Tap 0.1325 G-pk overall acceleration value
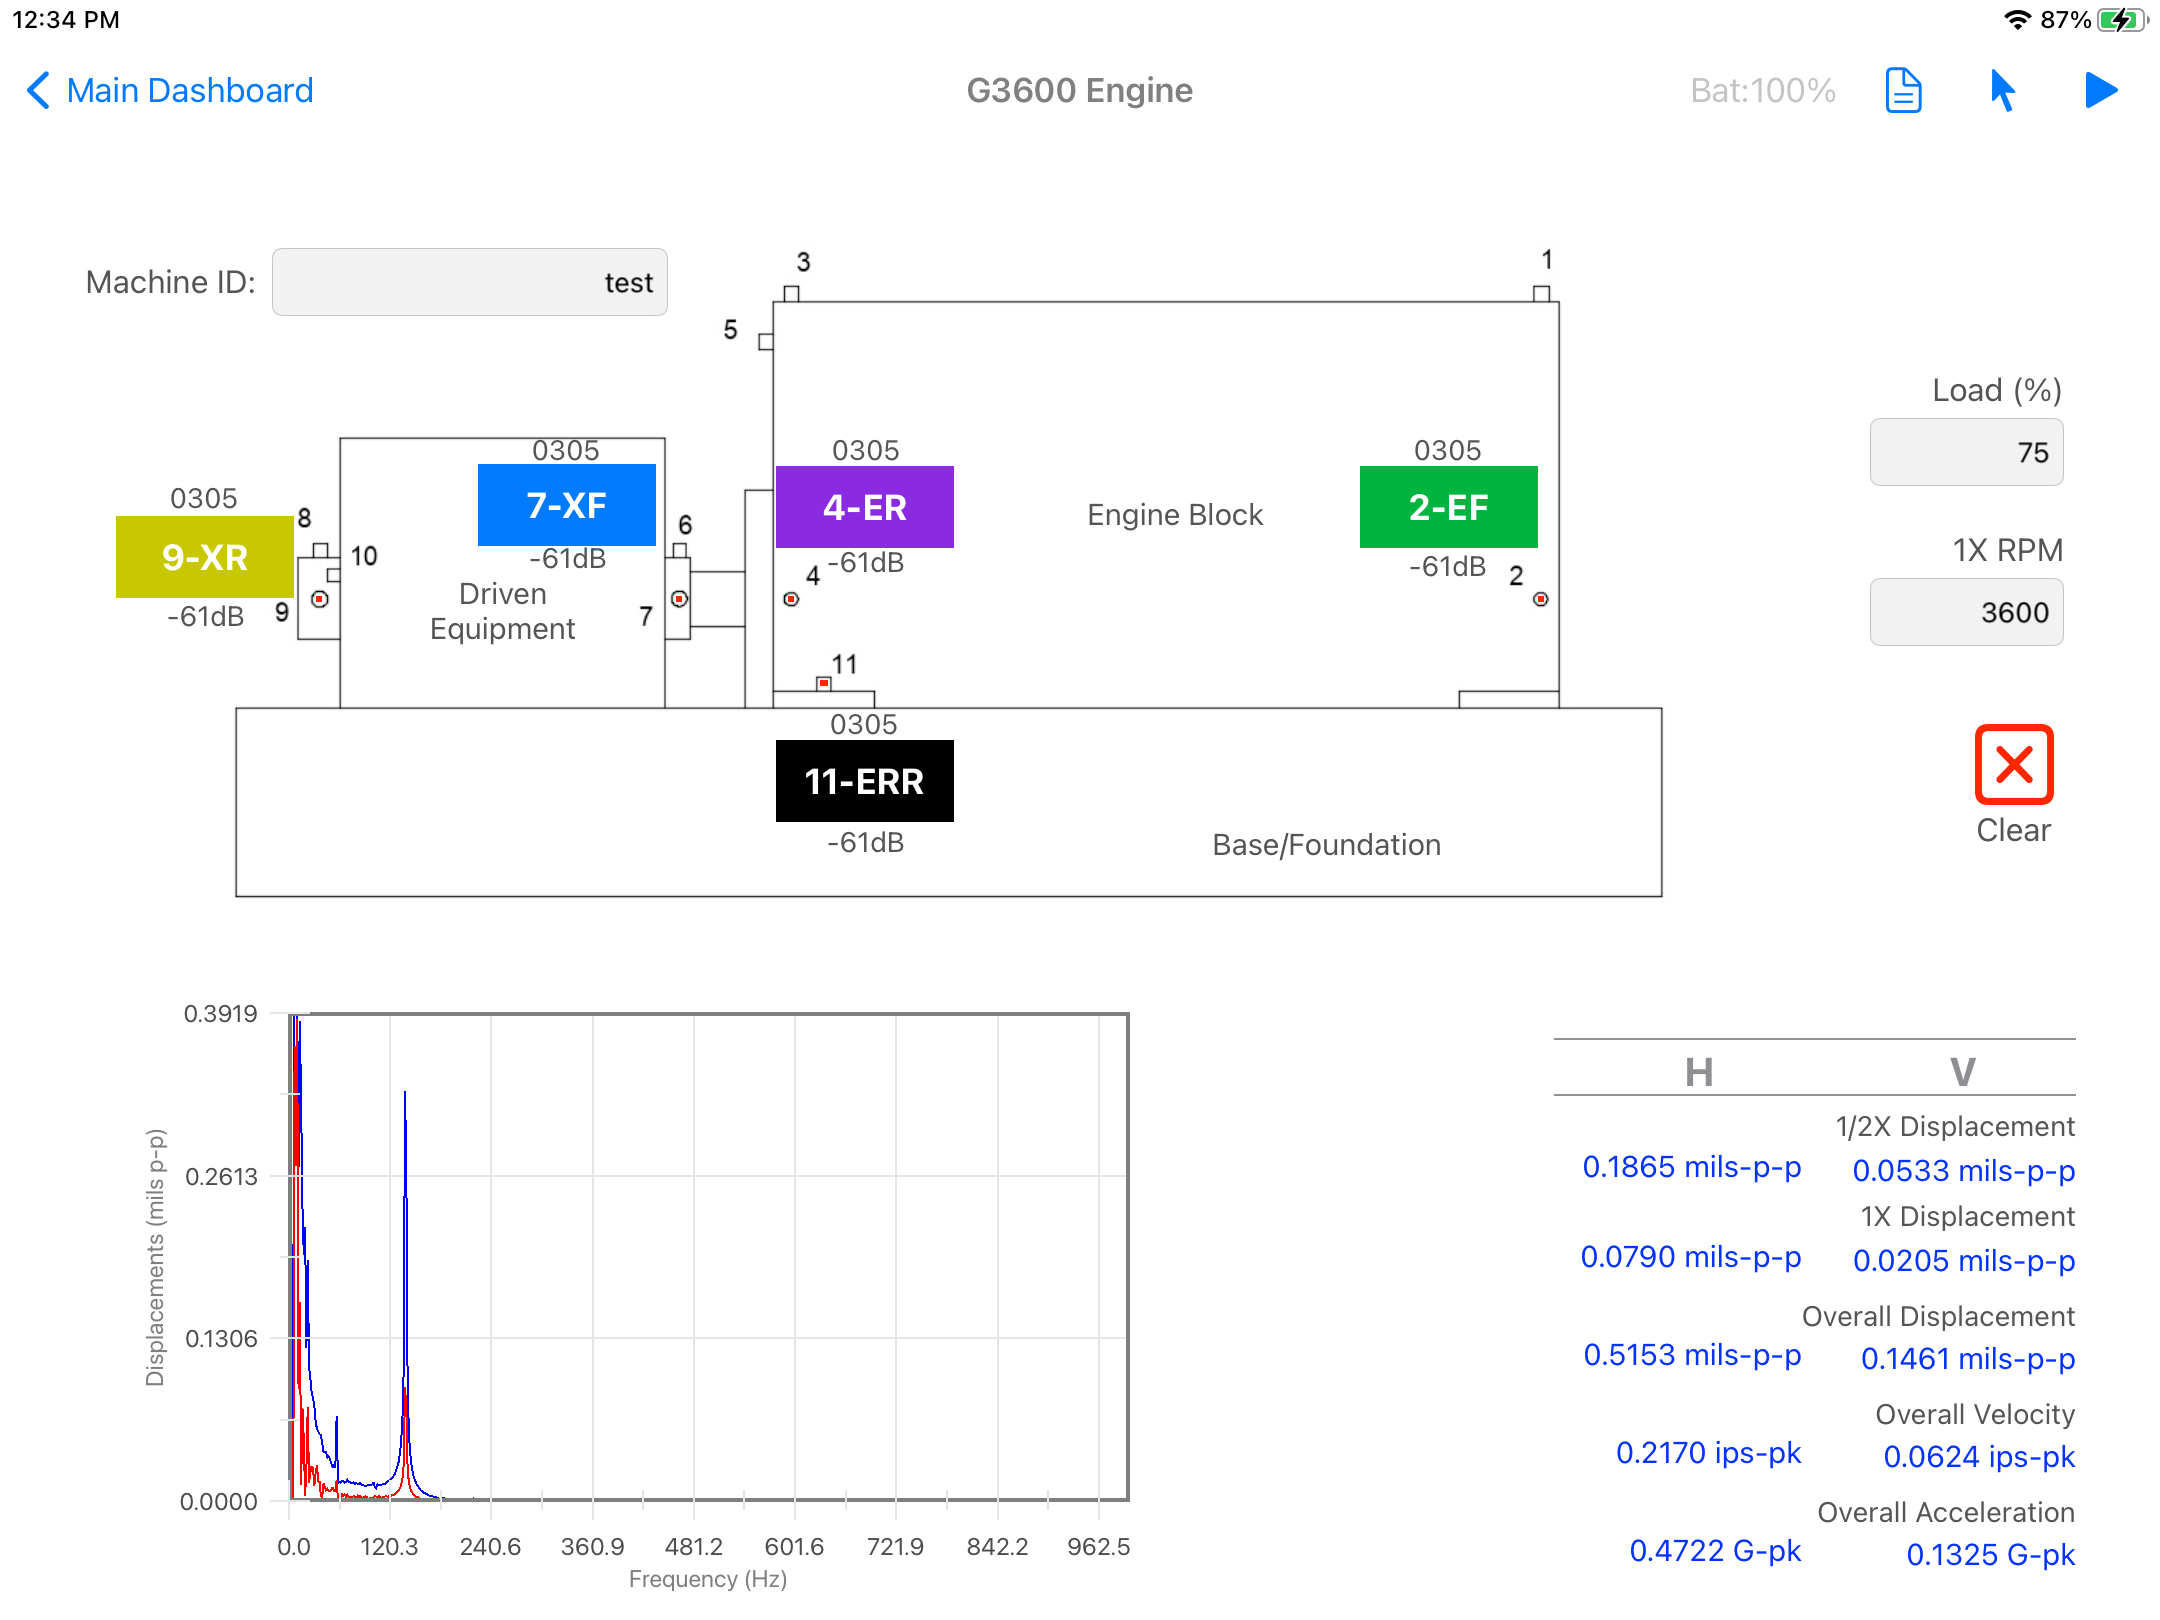This screenshot has width=2160, height=1620. [x=1990, y=1555]
